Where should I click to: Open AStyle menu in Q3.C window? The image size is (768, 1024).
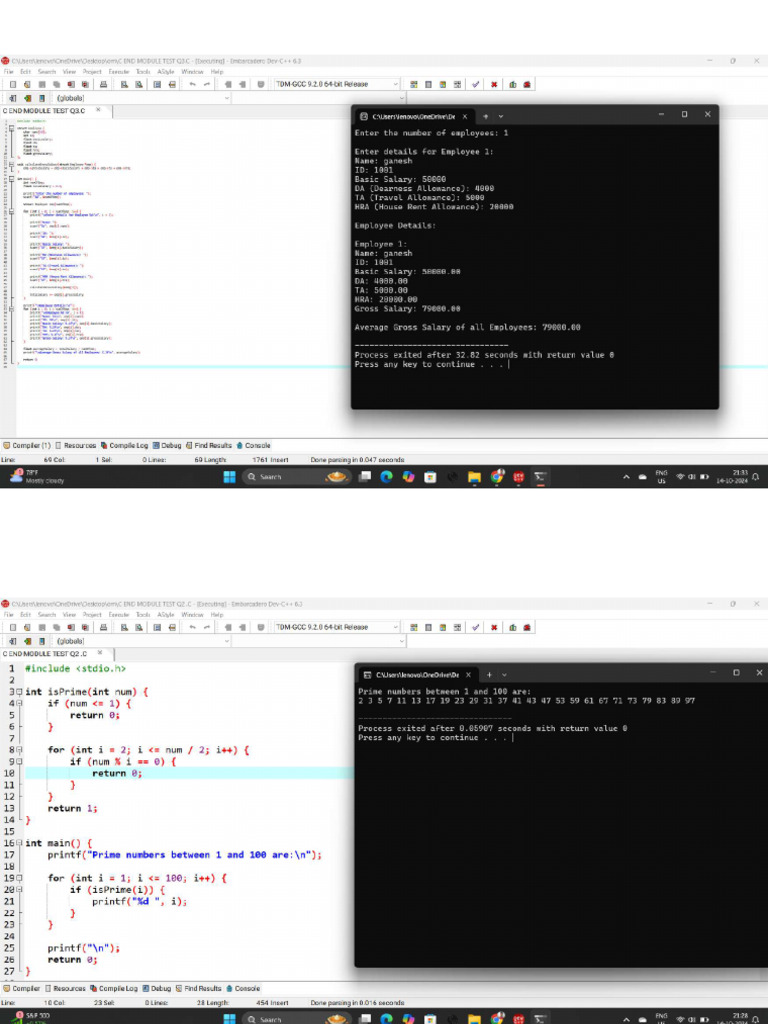click(x=166, y=72)
